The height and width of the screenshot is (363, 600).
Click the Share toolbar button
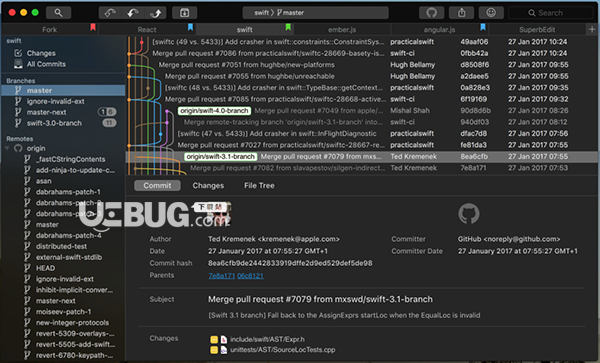point(461,13)
